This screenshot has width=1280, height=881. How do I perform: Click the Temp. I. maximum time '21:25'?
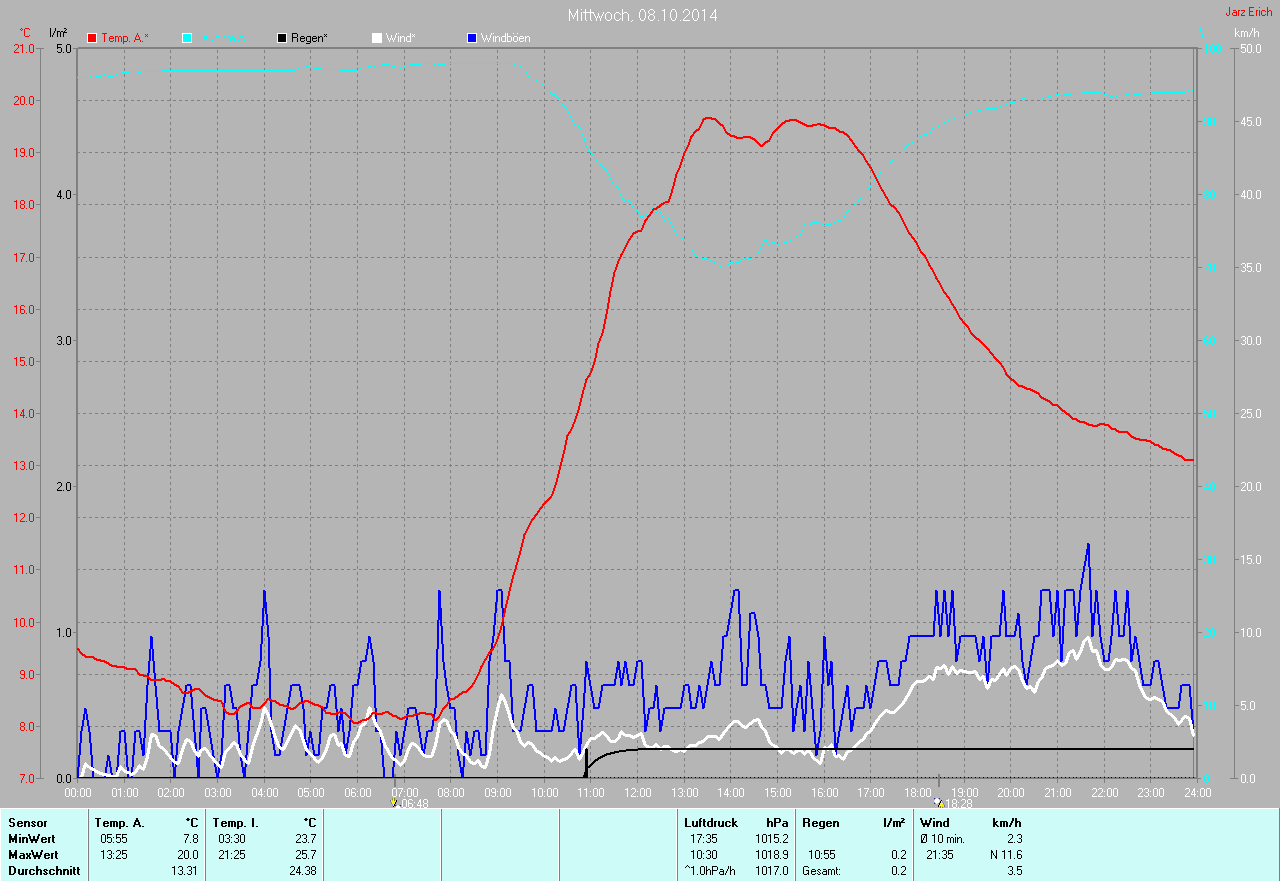click(232, 855)
